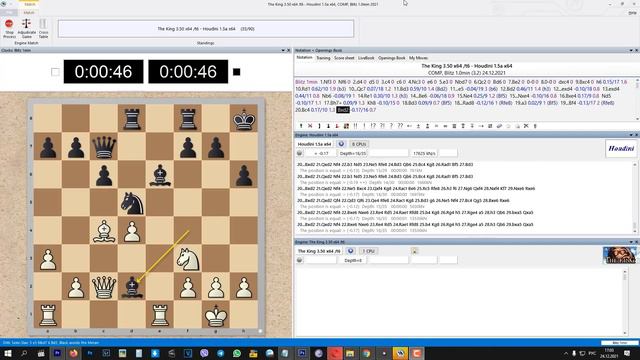Jump to move 20.Bc4 in notation

point(302,110)
